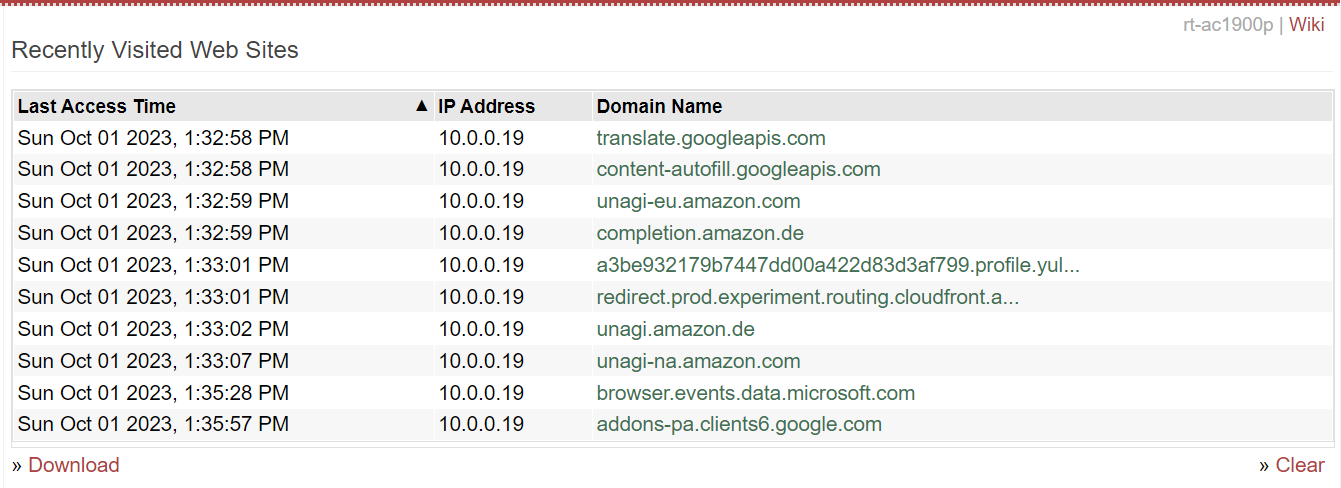Select the 1:35:57 PM access time row

point(672,425)
